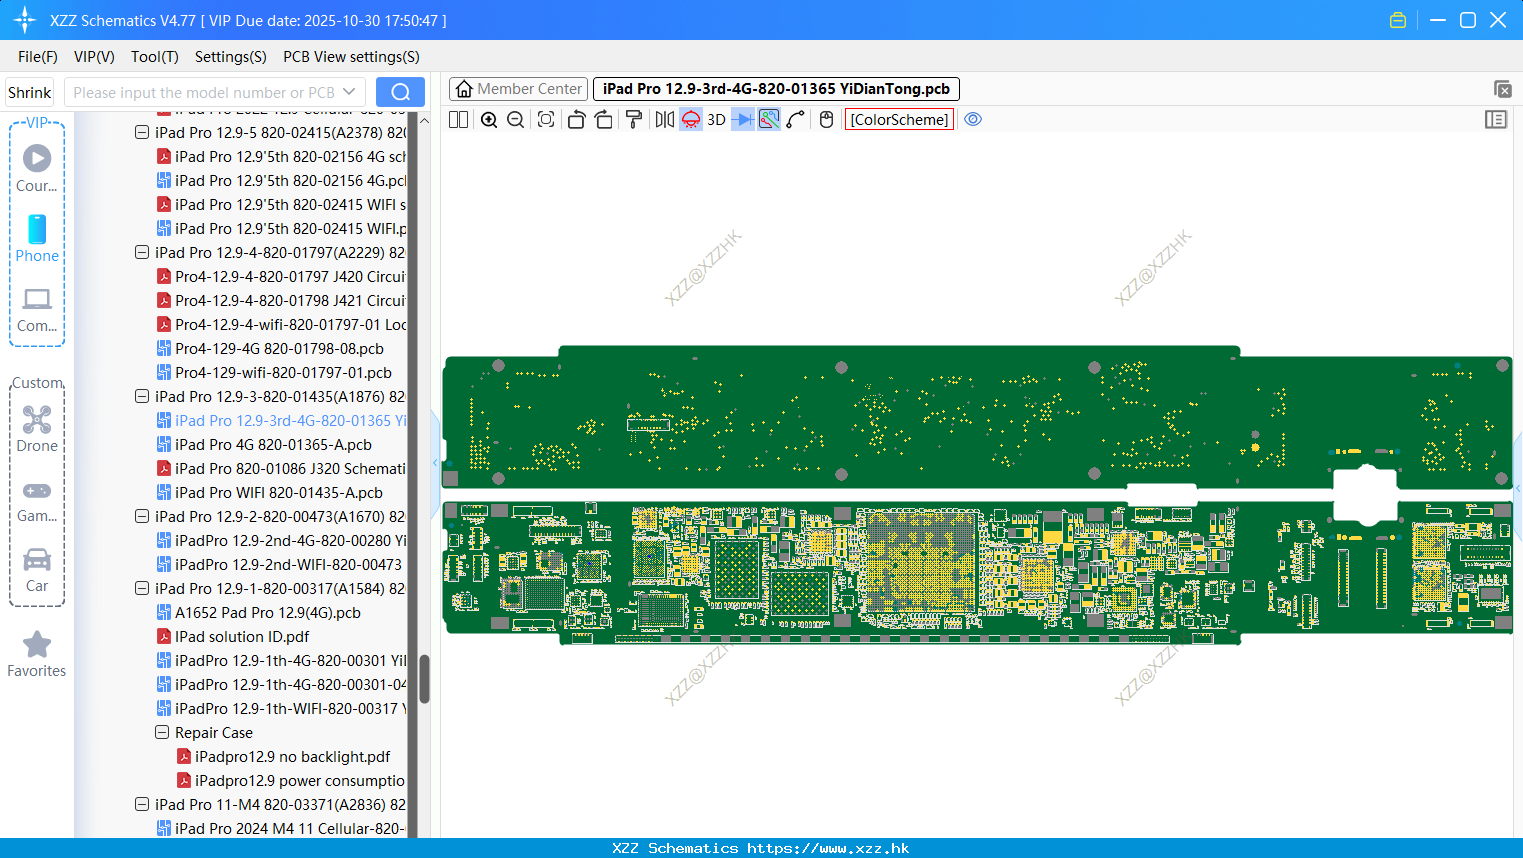The image size is (1523, 858).
Task: Select the Computer sidebar category
Action: tap(37, 309)
